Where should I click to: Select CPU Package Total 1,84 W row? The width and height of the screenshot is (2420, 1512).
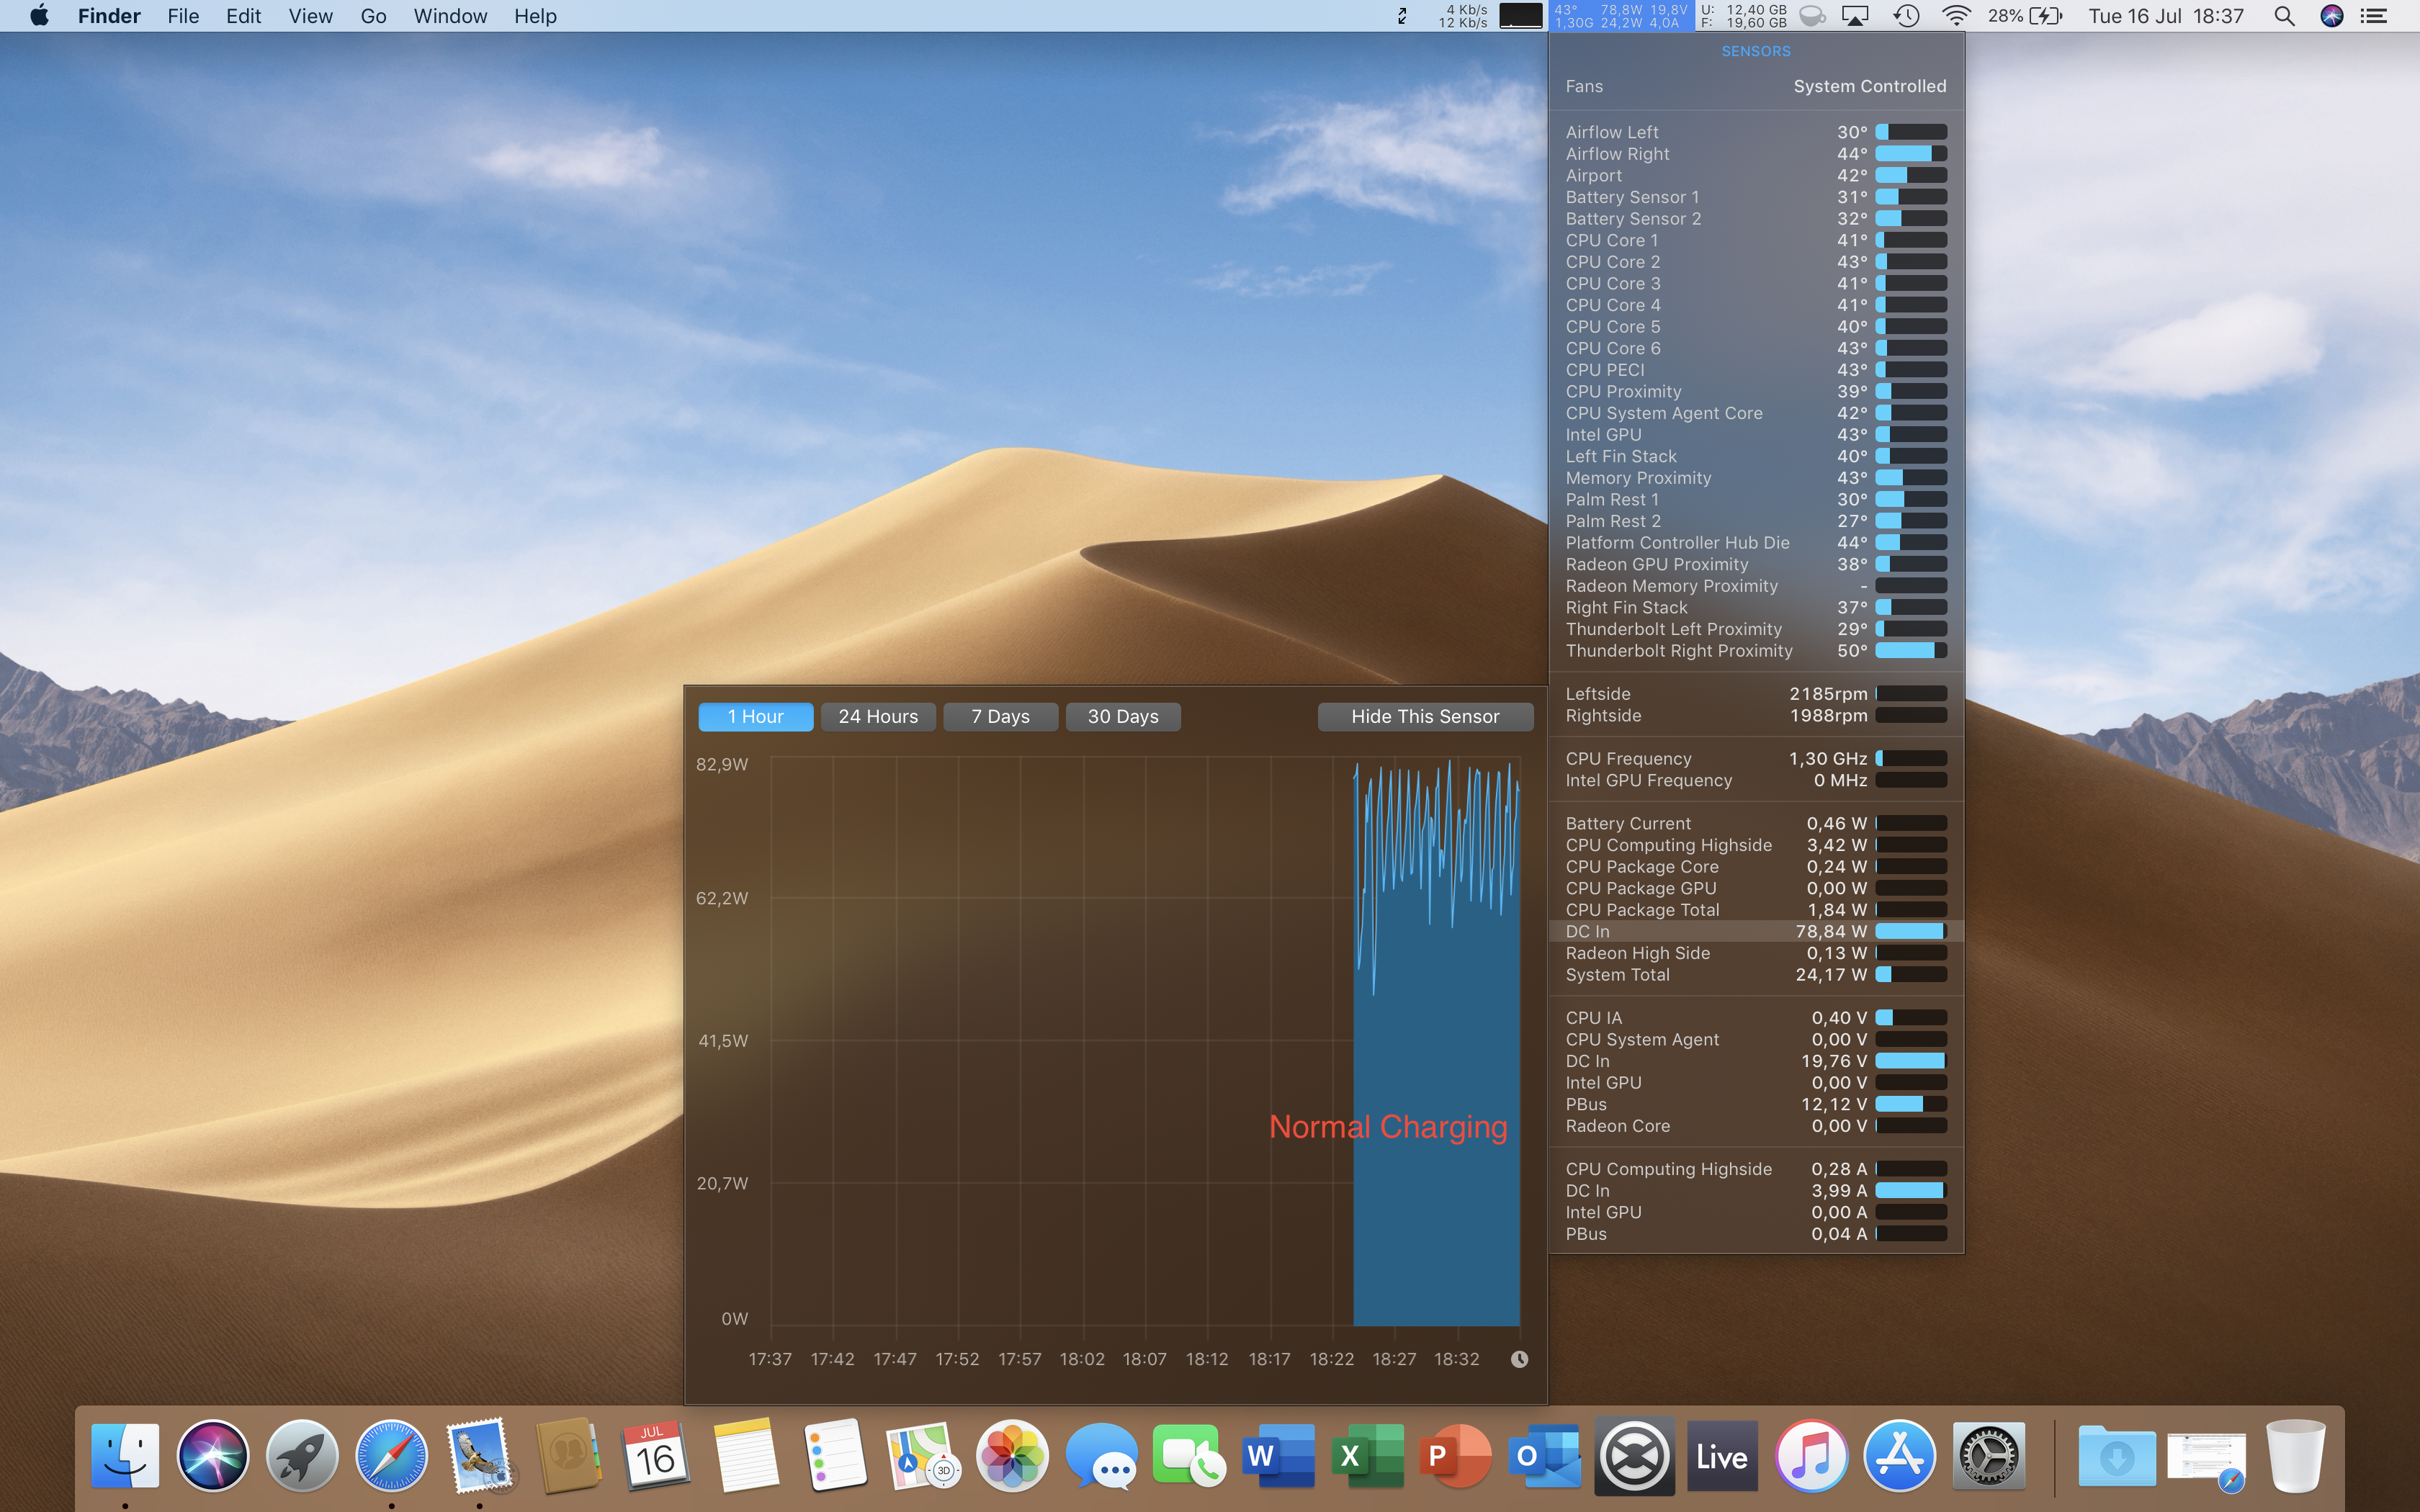pos(1756,910)
